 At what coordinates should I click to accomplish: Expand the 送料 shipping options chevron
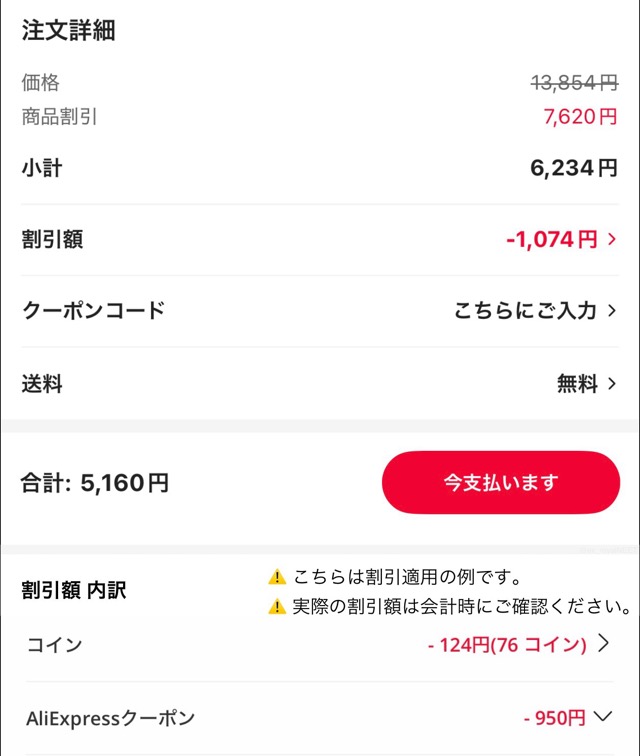point(612,383)
